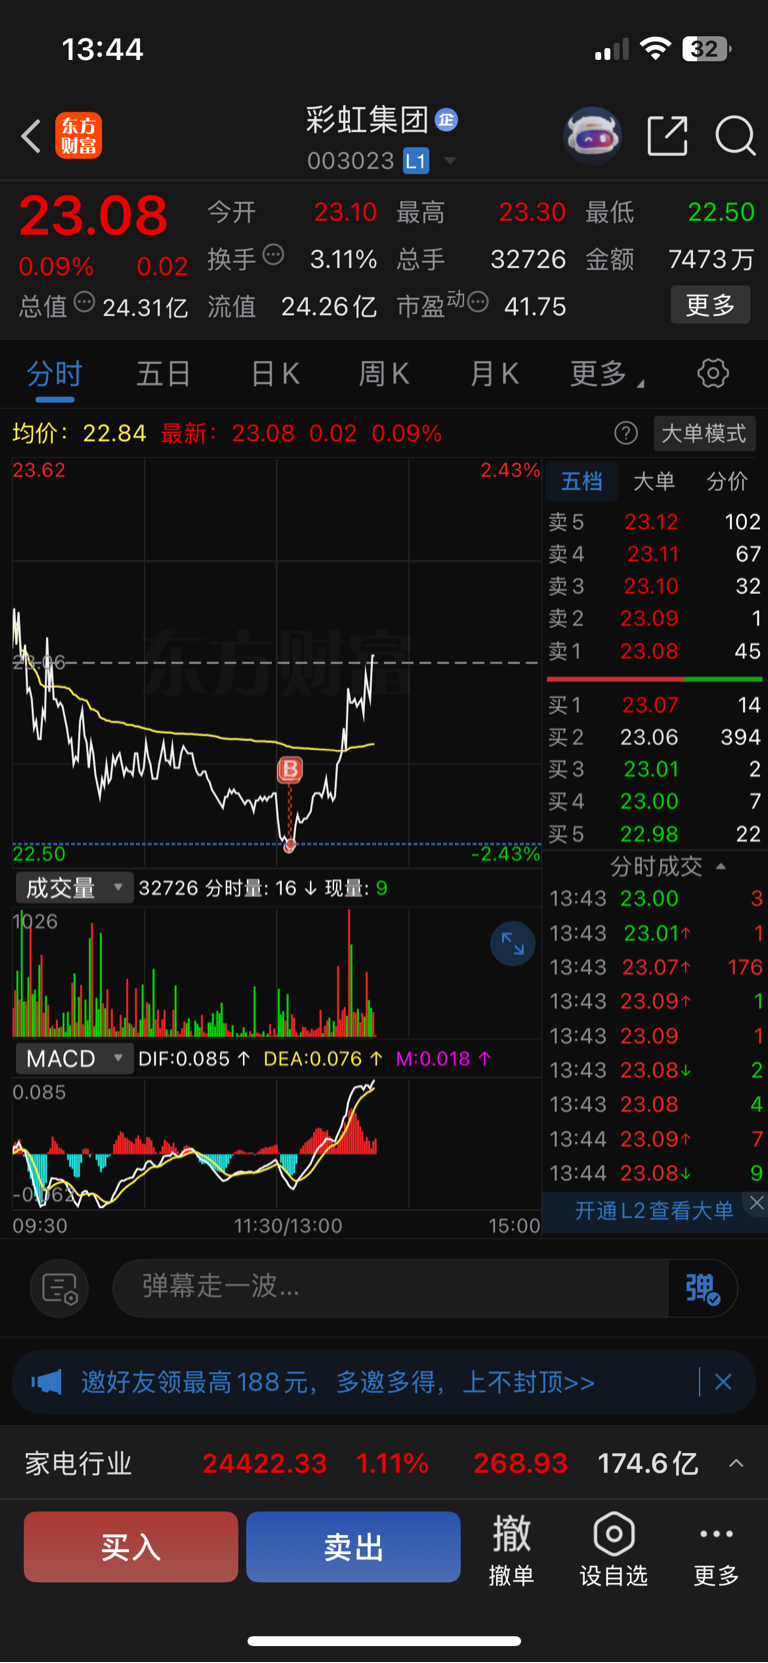
Task: Open the 东方财富 orange logo
Action: coord(79,136)
